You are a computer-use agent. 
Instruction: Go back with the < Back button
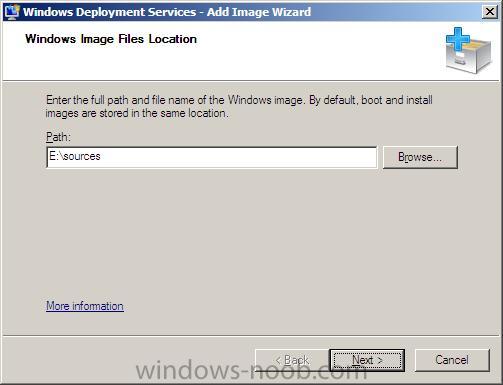pyautogui.click(x=292, y=360)
